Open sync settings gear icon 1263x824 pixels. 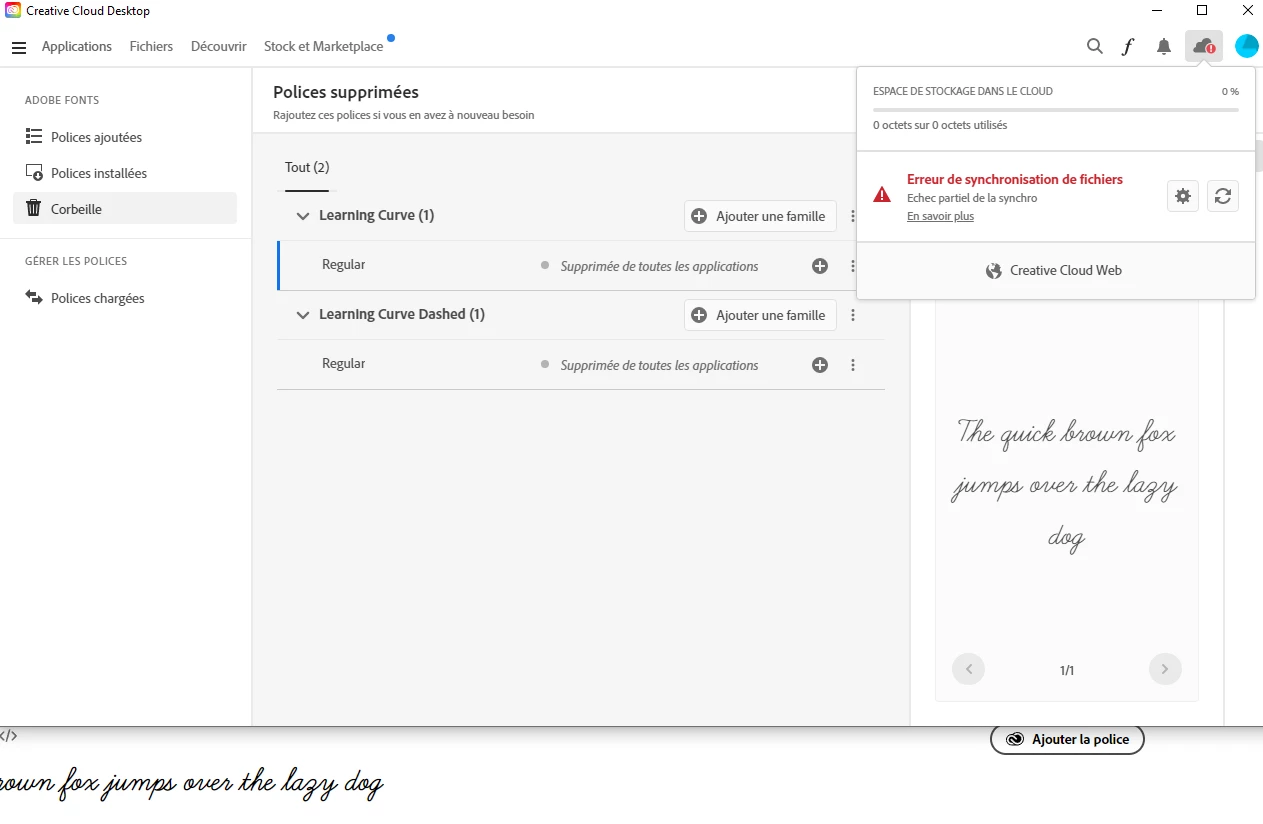tap(1183, 196)
